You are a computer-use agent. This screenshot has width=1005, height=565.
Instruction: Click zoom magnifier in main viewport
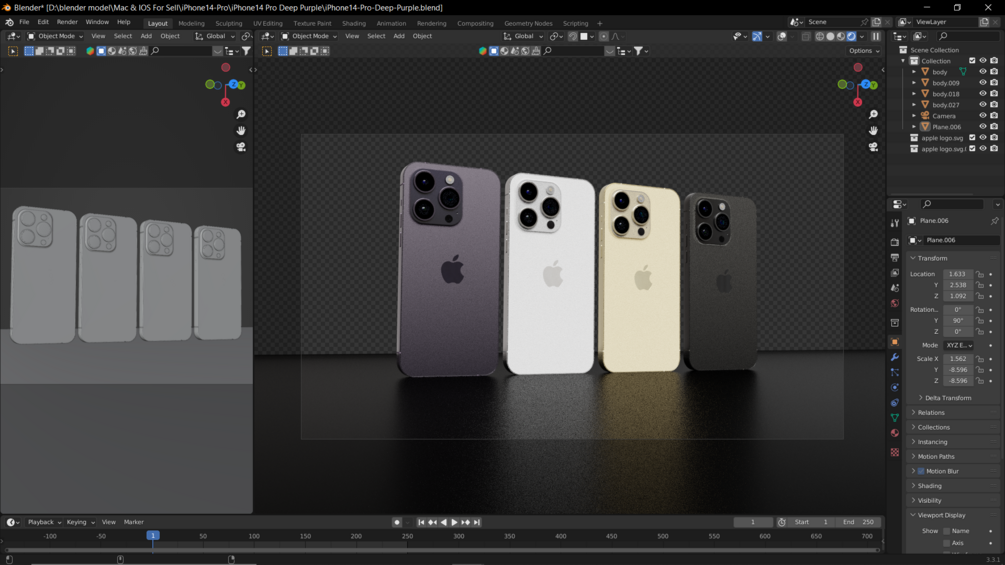tap(873, 114)
